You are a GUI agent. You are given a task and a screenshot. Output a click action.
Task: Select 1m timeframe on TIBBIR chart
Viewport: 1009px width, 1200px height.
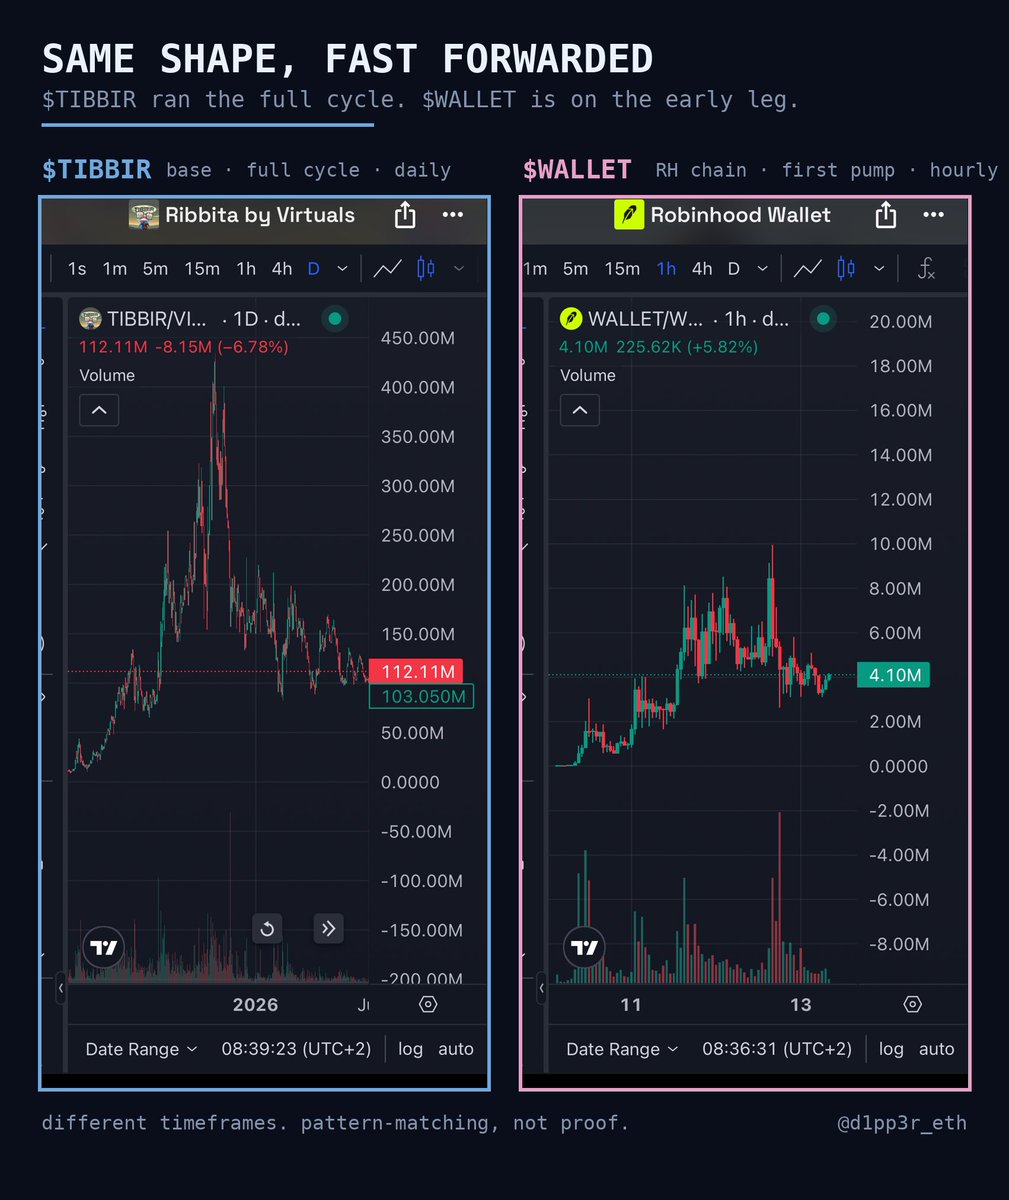click(114, 268)
